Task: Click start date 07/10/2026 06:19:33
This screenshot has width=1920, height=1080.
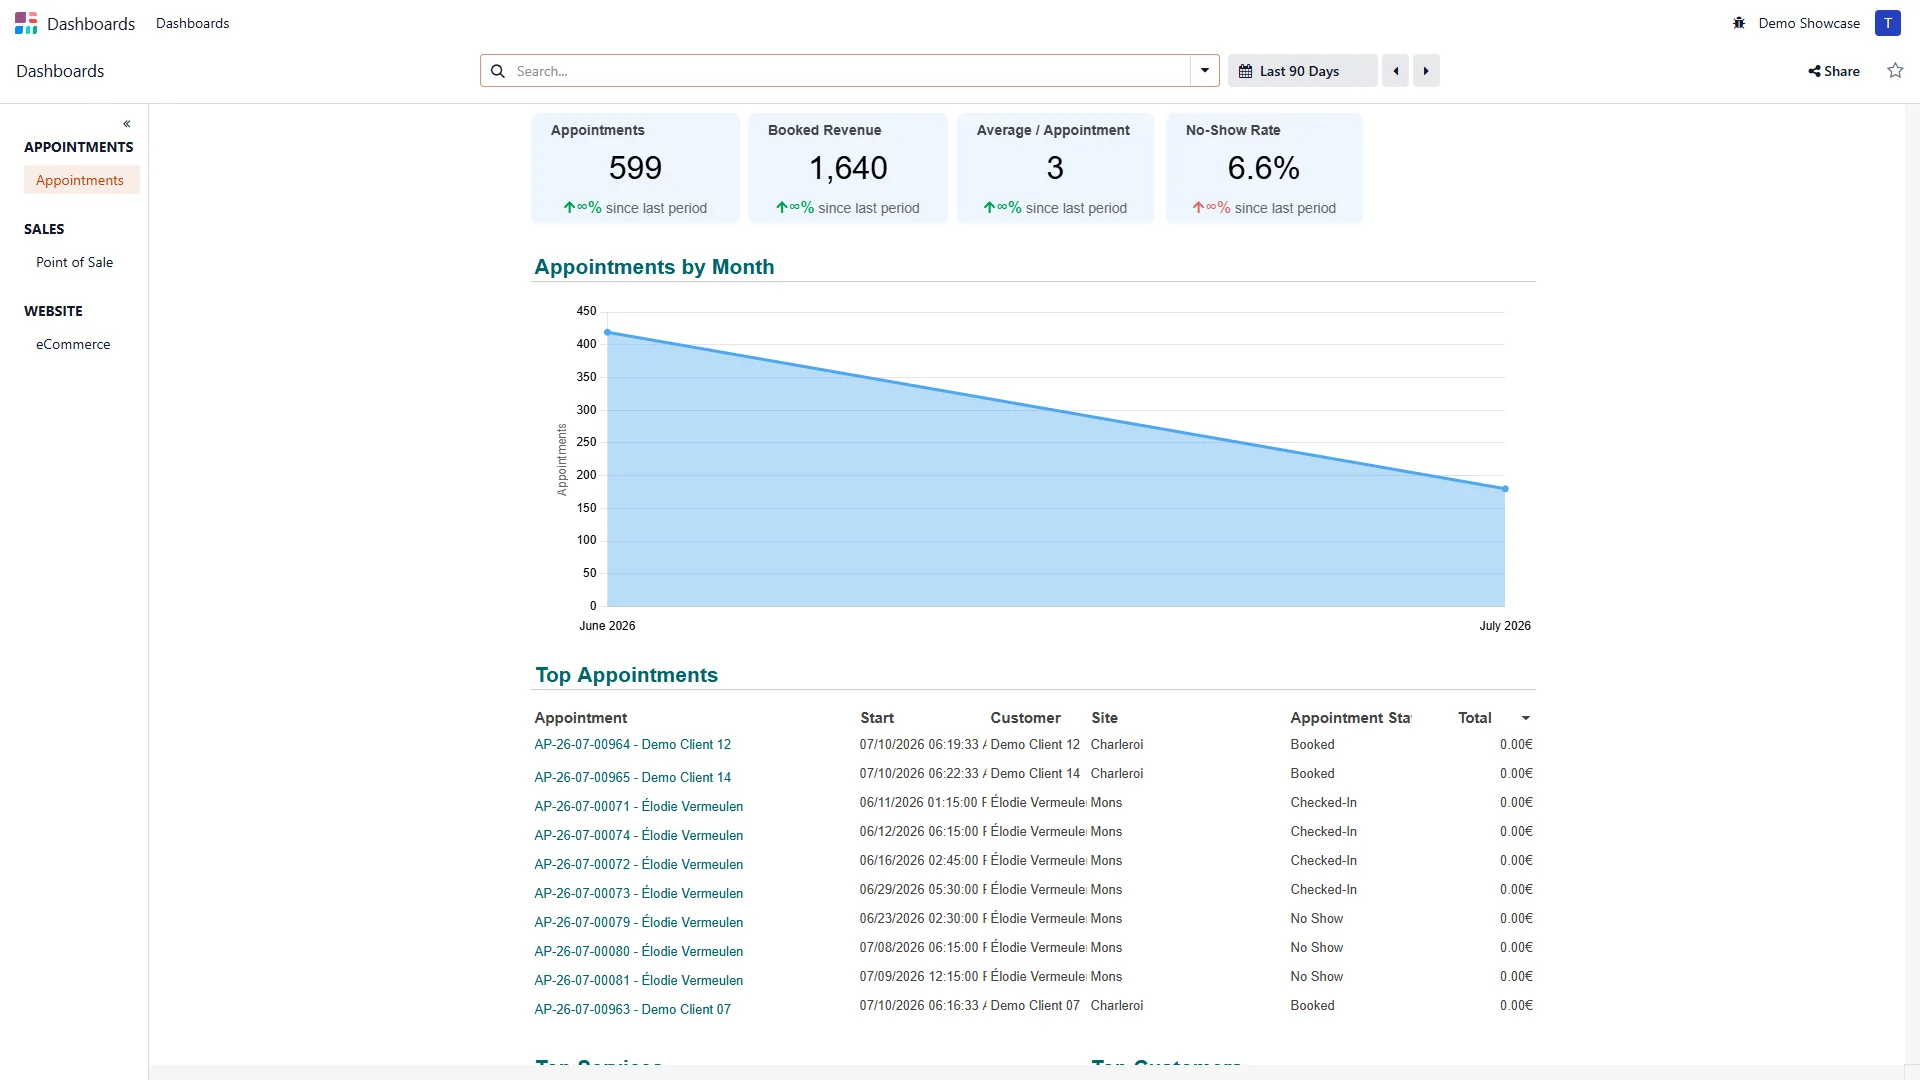Action: point(922,745)
